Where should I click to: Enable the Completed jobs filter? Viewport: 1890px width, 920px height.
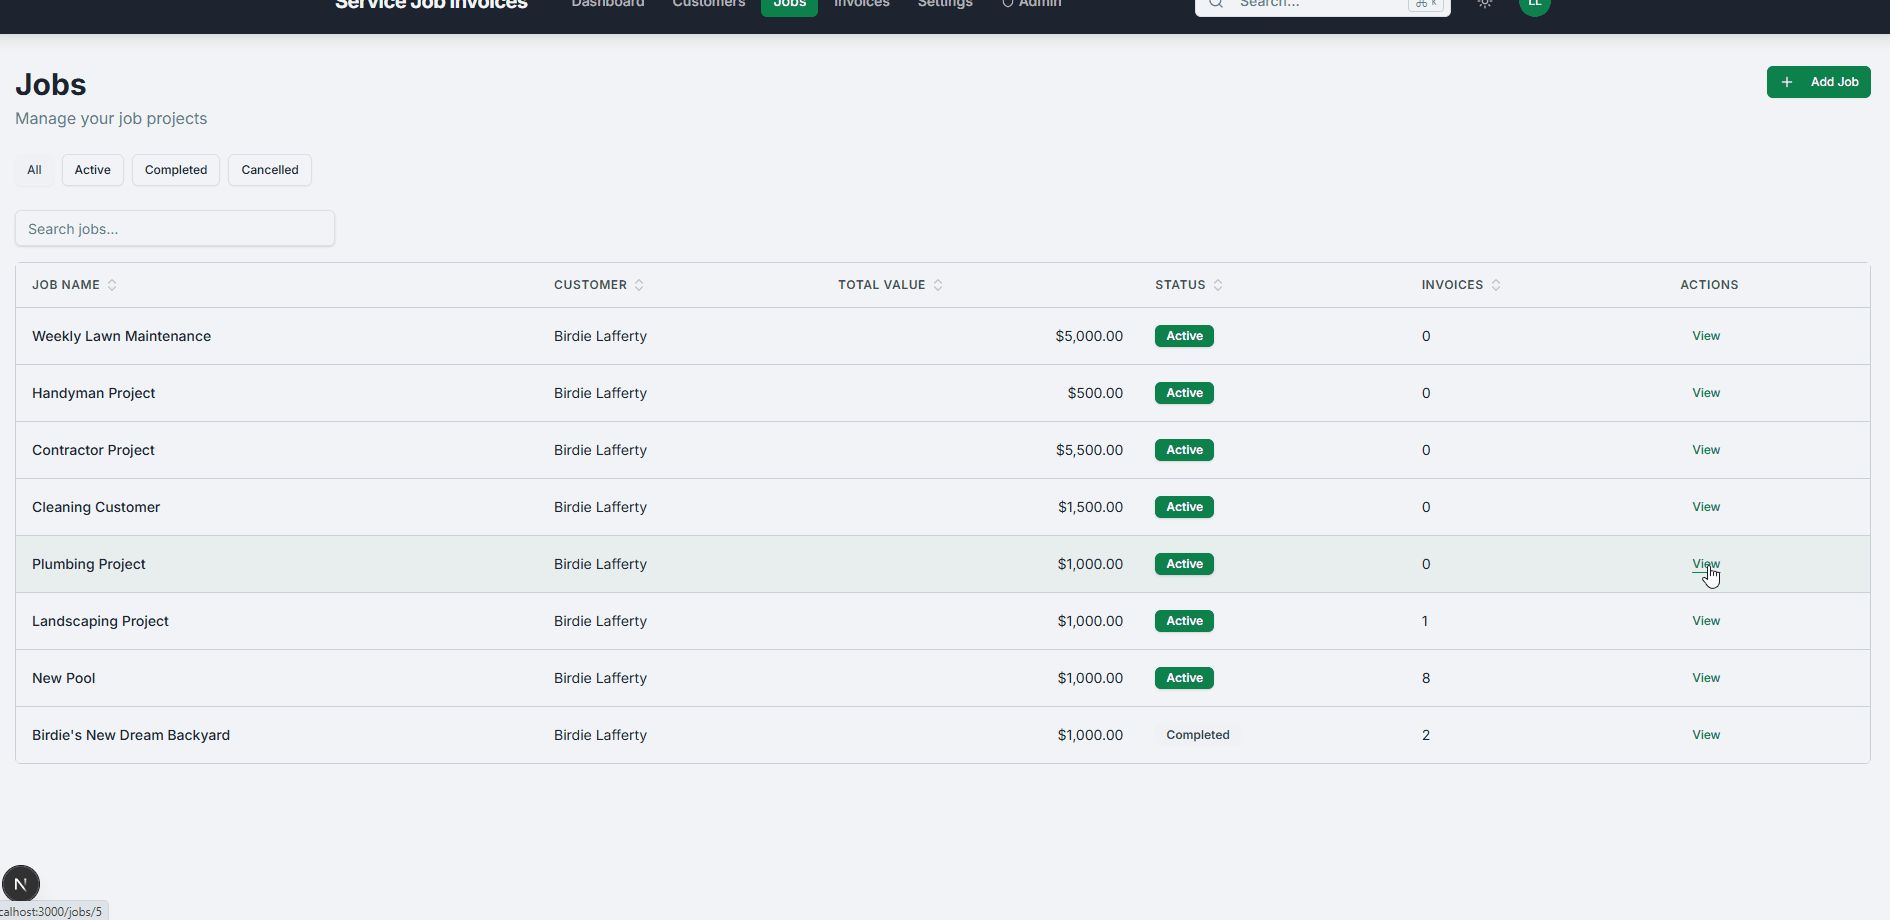coord(175,170)
